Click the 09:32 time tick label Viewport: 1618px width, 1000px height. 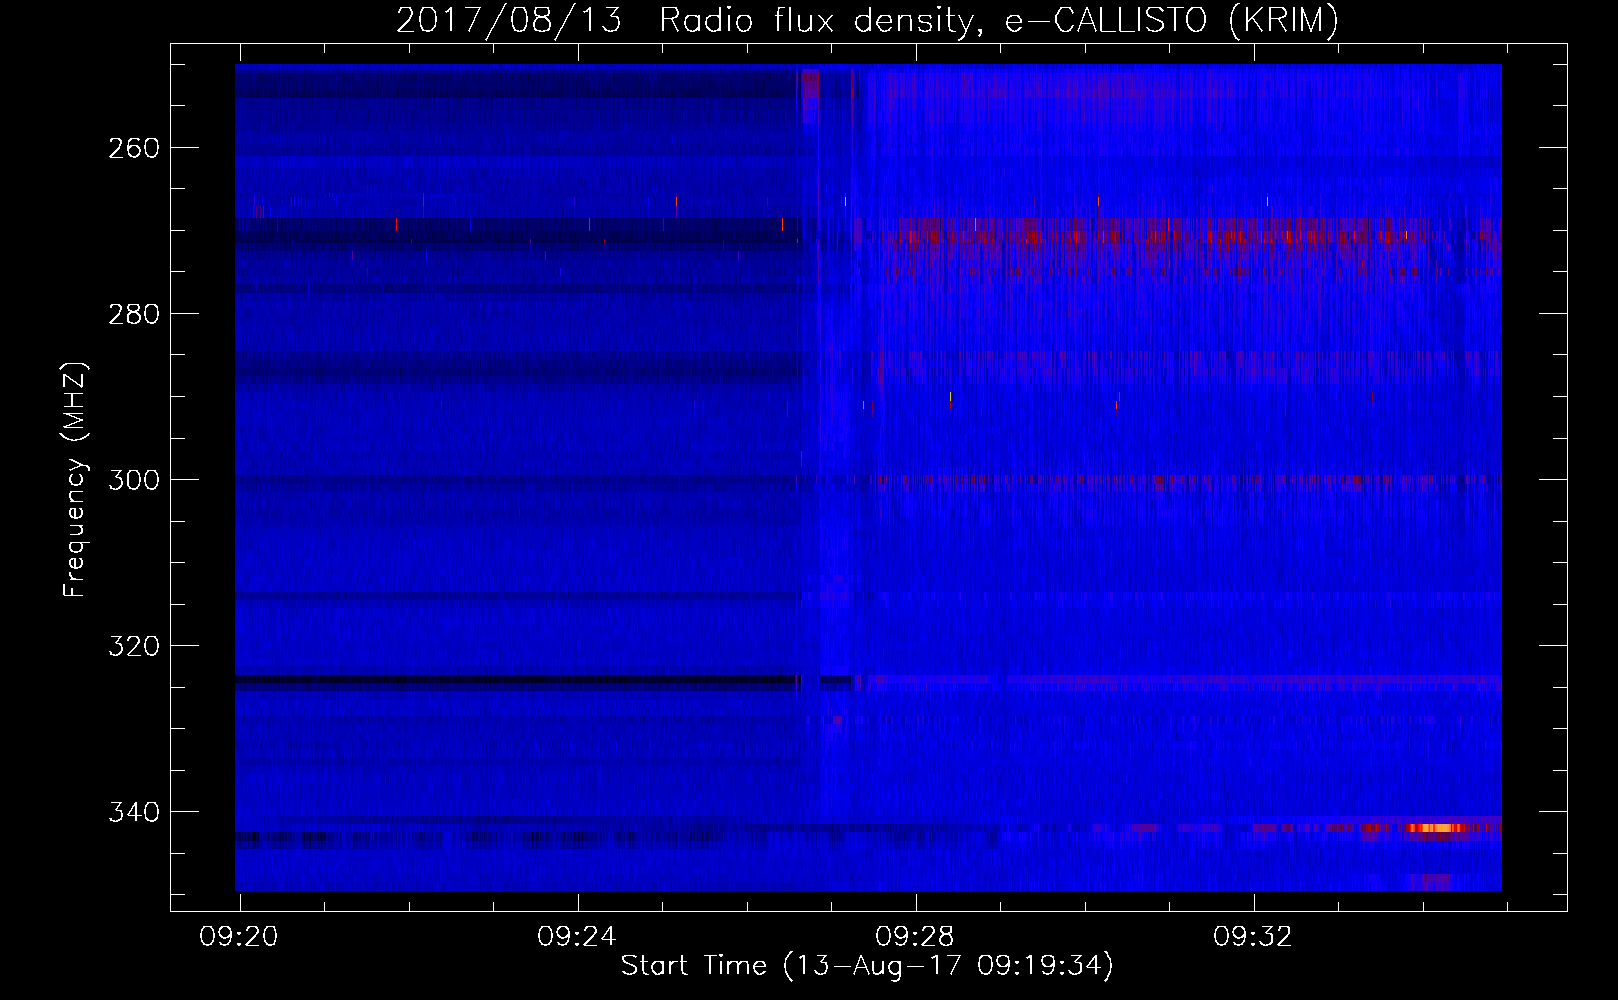pyautogui.click(x=1253, y=937)
